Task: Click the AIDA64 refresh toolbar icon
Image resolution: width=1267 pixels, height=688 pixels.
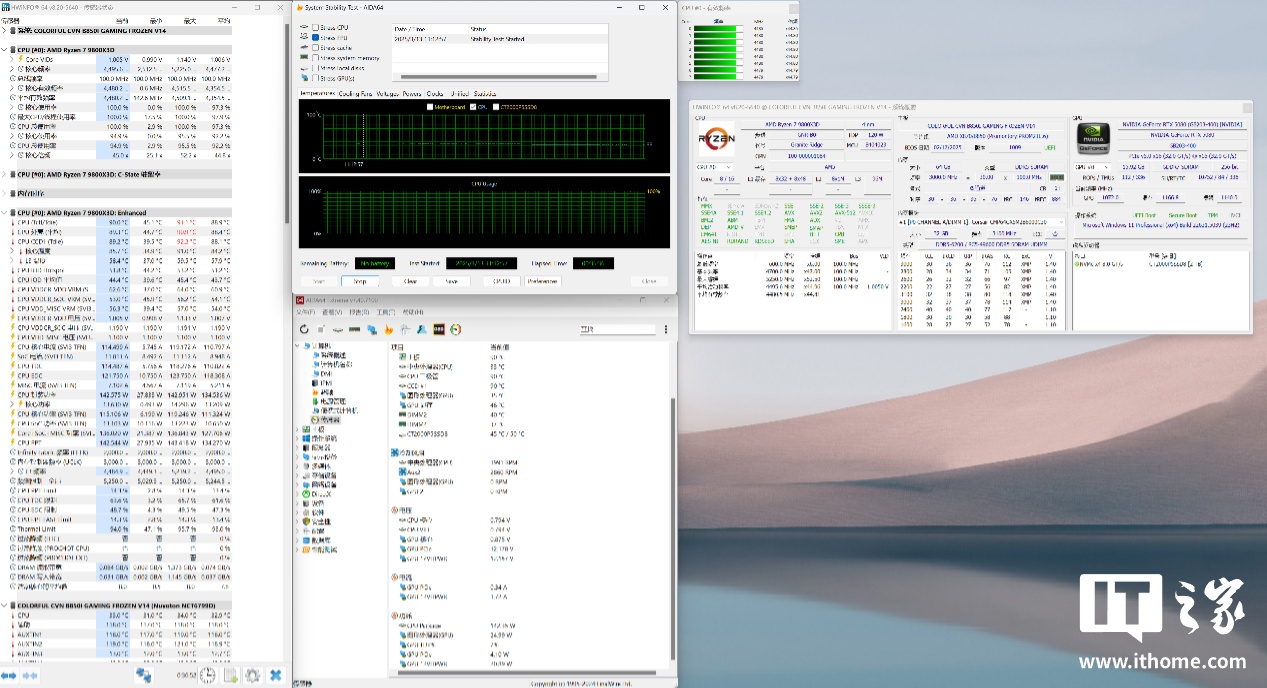Action: click(304, 329)
